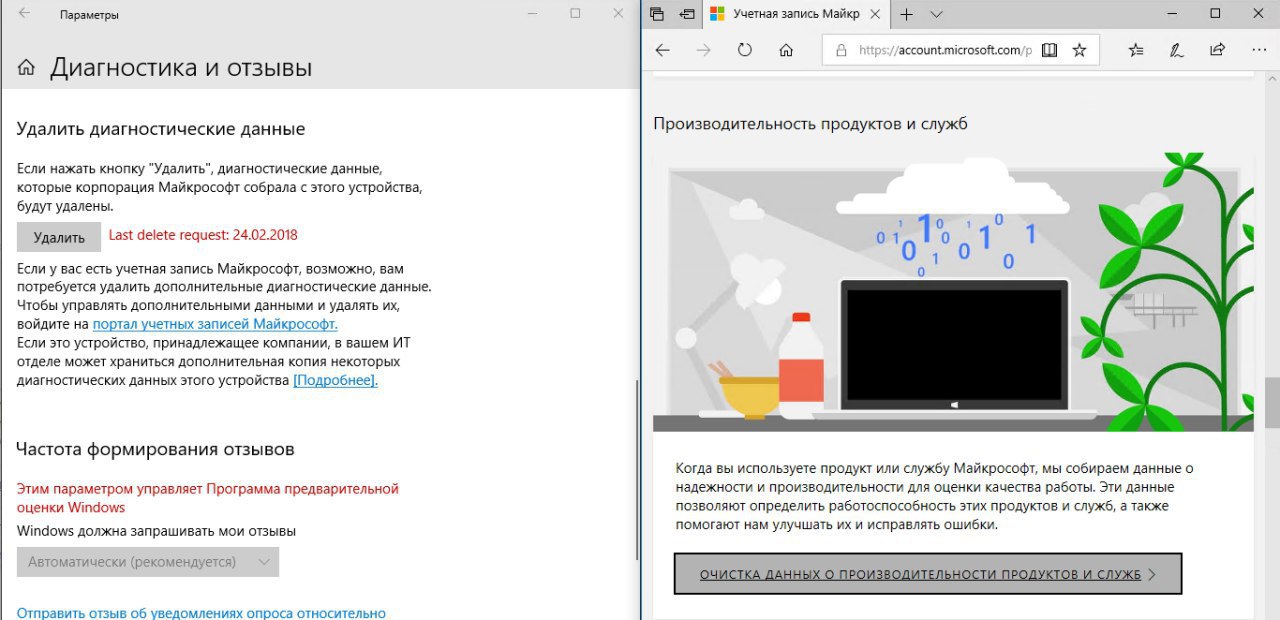
Task: Click the Удалить button
Action: [59, 237]
